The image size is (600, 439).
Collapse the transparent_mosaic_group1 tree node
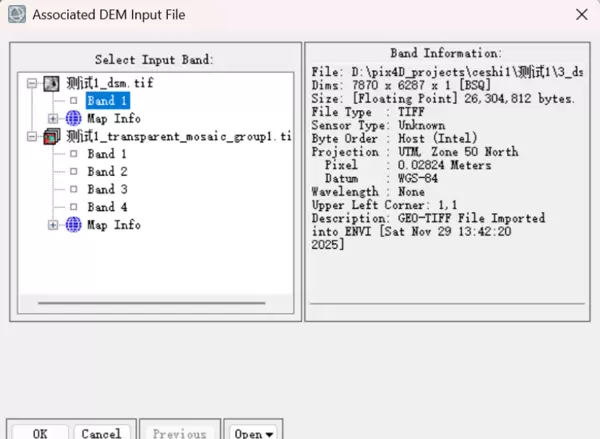click(33, 136)
